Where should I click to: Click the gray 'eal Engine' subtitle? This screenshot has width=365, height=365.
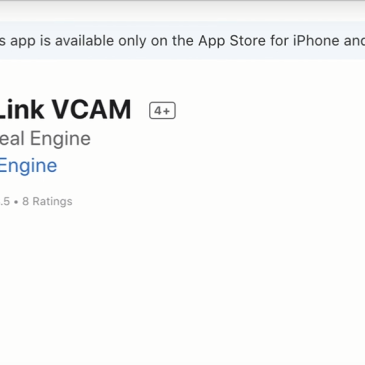pos(45,139)
